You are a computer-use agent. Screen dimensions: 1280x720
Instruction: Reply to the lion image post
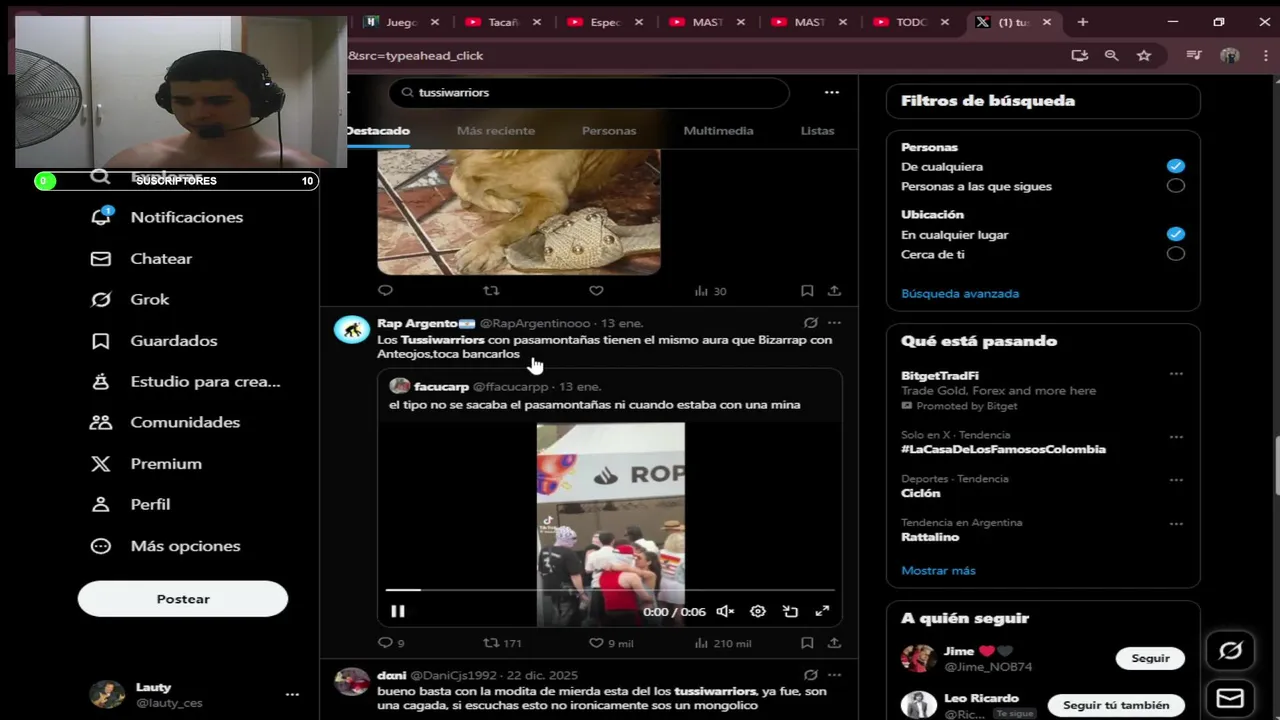pos(386,291)
